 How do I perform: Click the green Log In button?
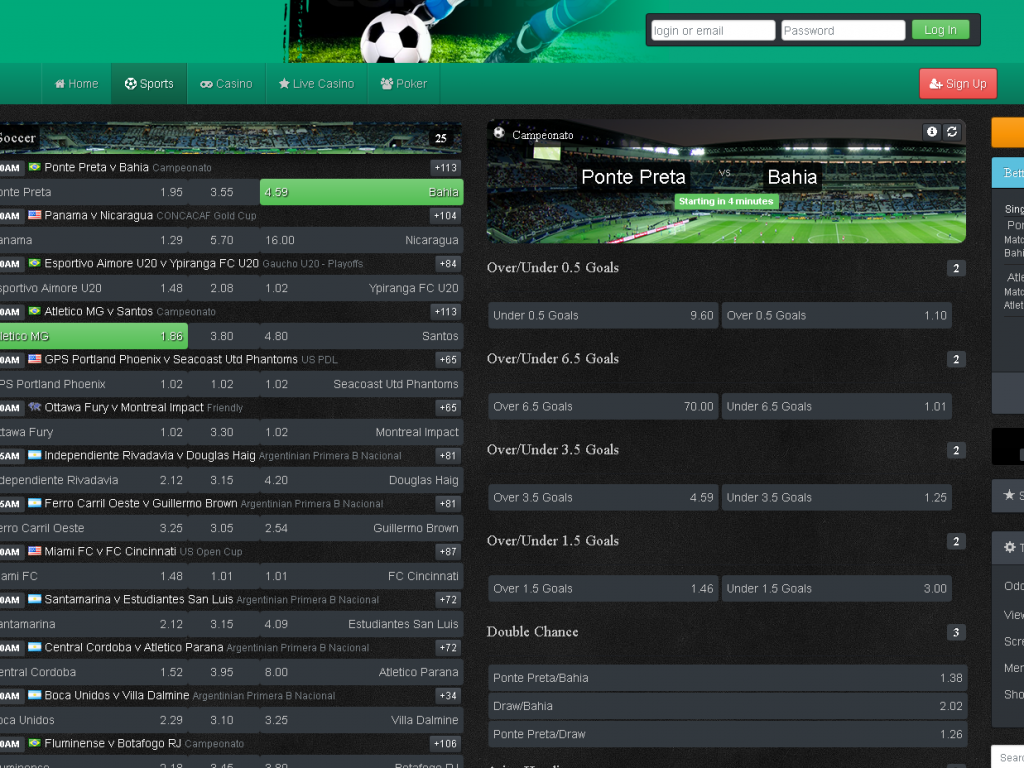[940, 29]
